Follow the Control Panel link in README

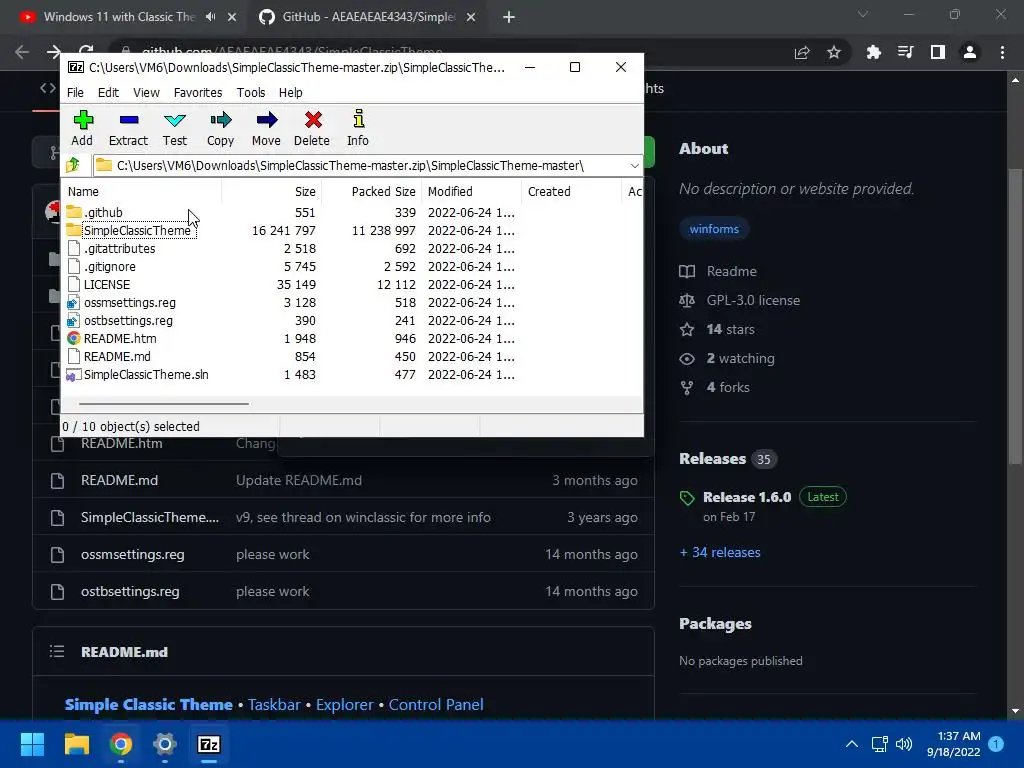coord(436,705)
